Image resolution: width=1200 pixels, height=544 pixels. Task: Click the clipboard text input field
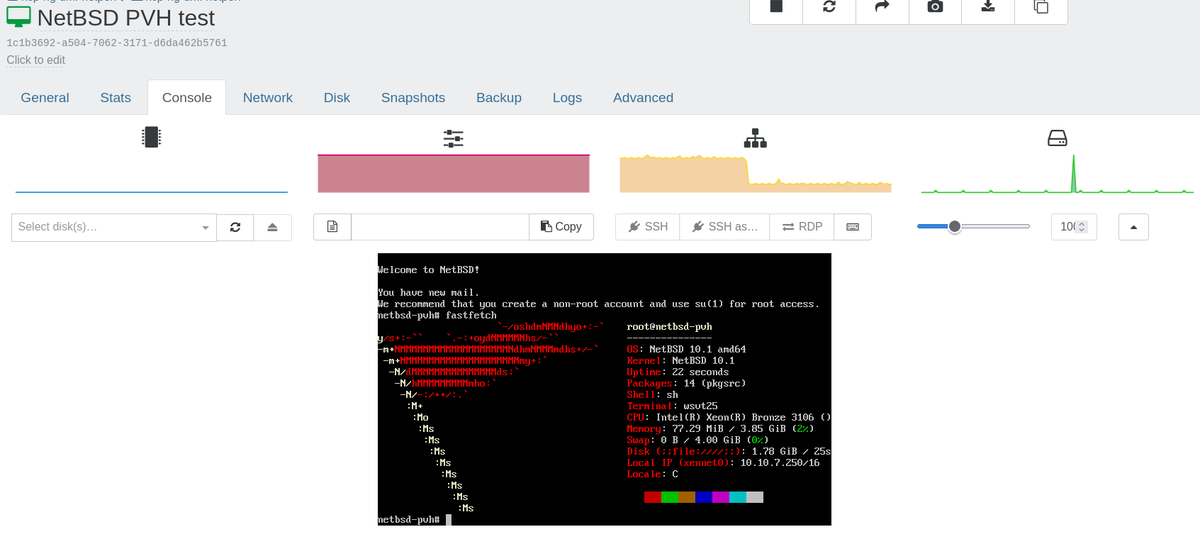(440, 227)
